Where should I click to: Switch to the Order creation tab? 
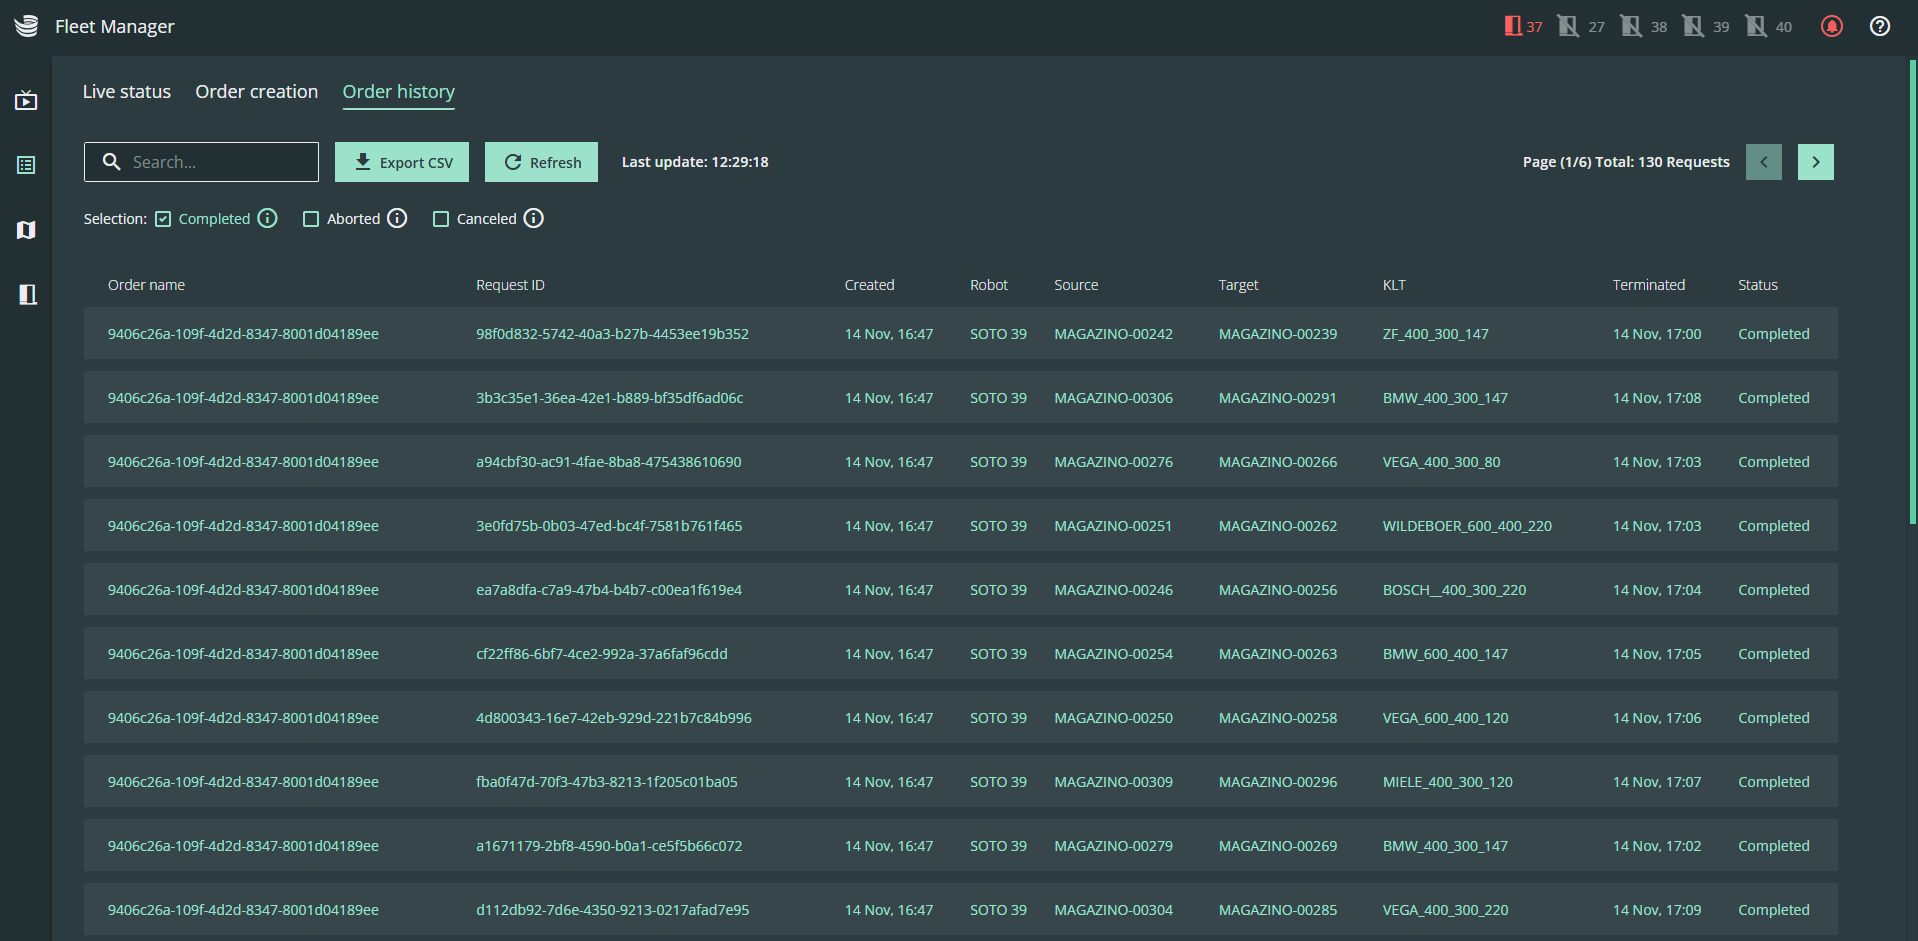(x=257, y=91)
